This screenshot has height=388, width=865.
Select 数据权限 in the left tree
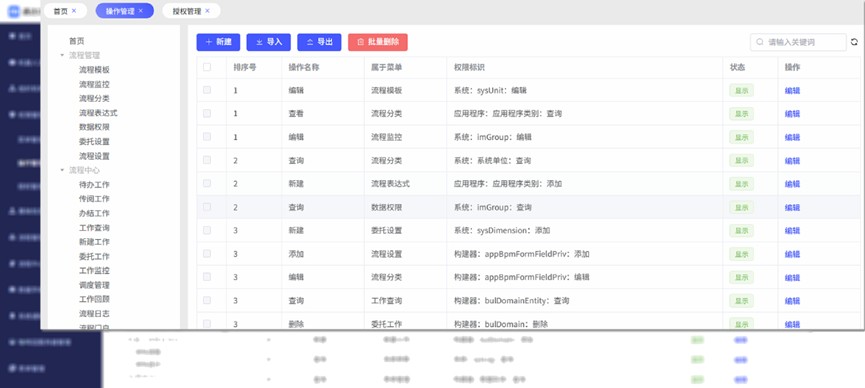click(94, 127)
